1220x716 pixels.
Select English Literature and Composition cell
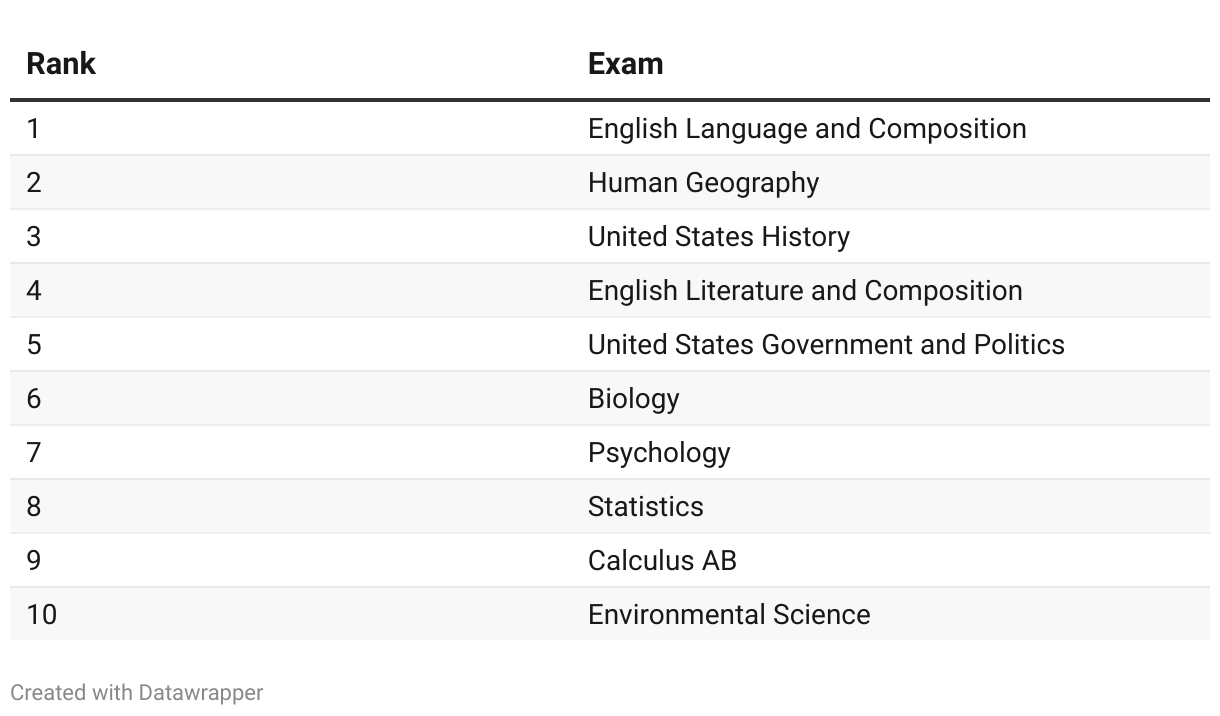[805, 290]
